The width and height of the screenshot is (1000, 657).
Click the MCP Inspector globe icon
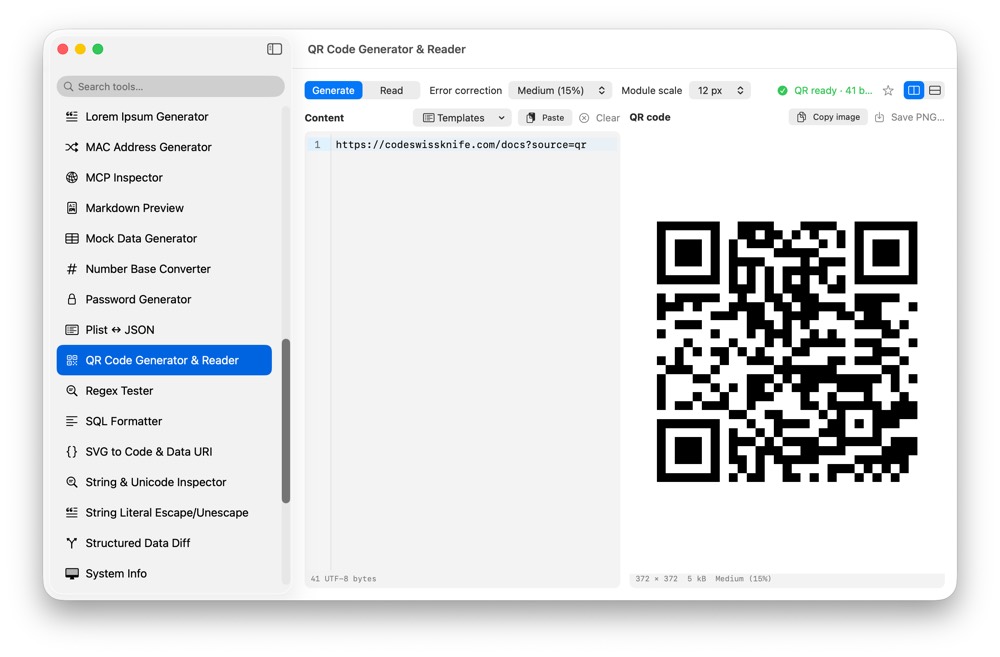[x=72, y=177]
